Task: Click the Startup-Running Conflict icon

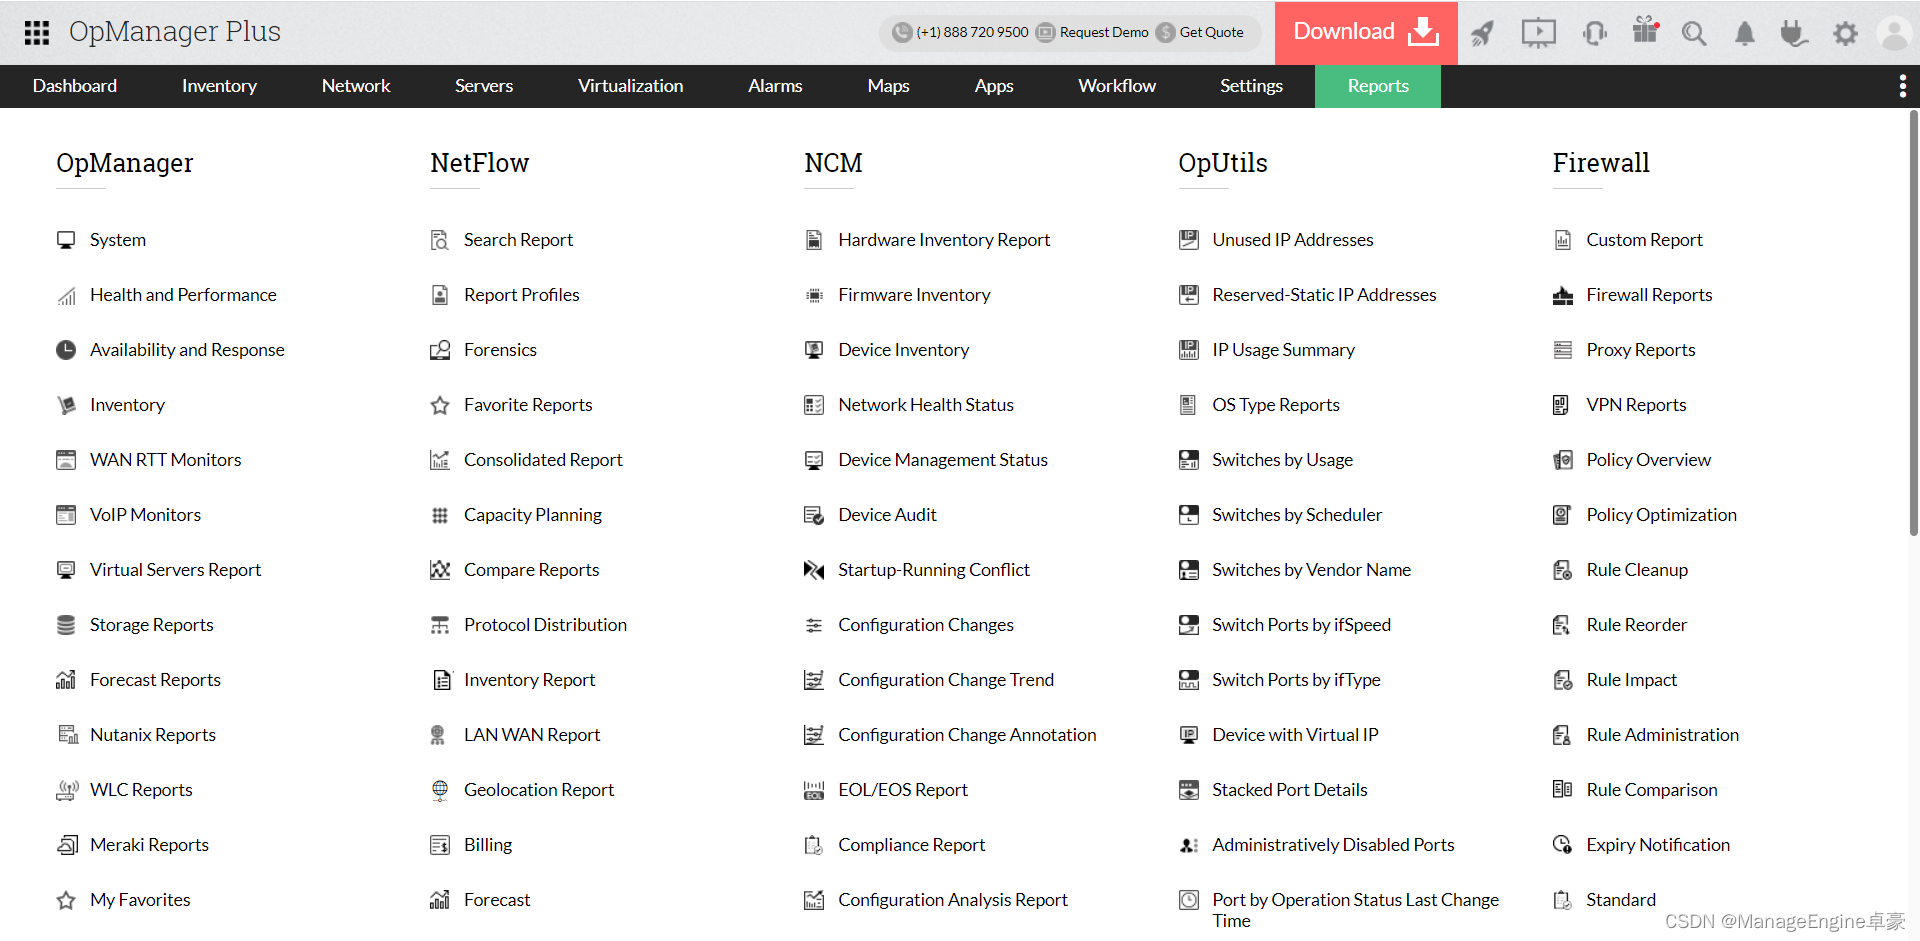Action: coord(814,570)
